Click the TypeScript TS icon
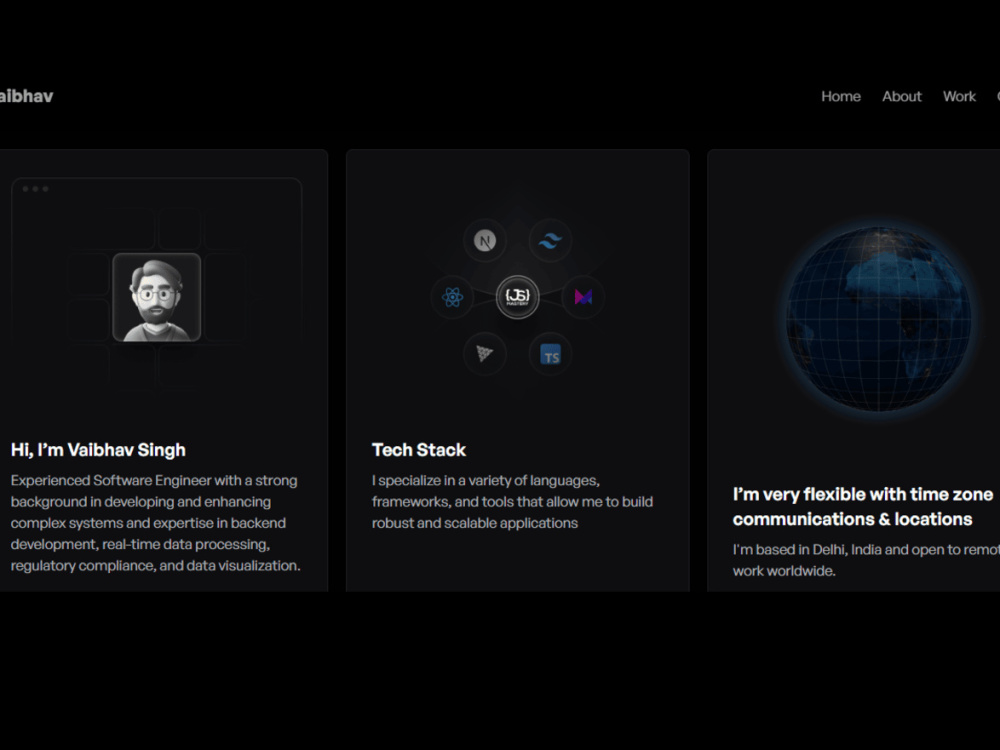The height and width of the screenshot is (750, 1000). pos(550,353)
